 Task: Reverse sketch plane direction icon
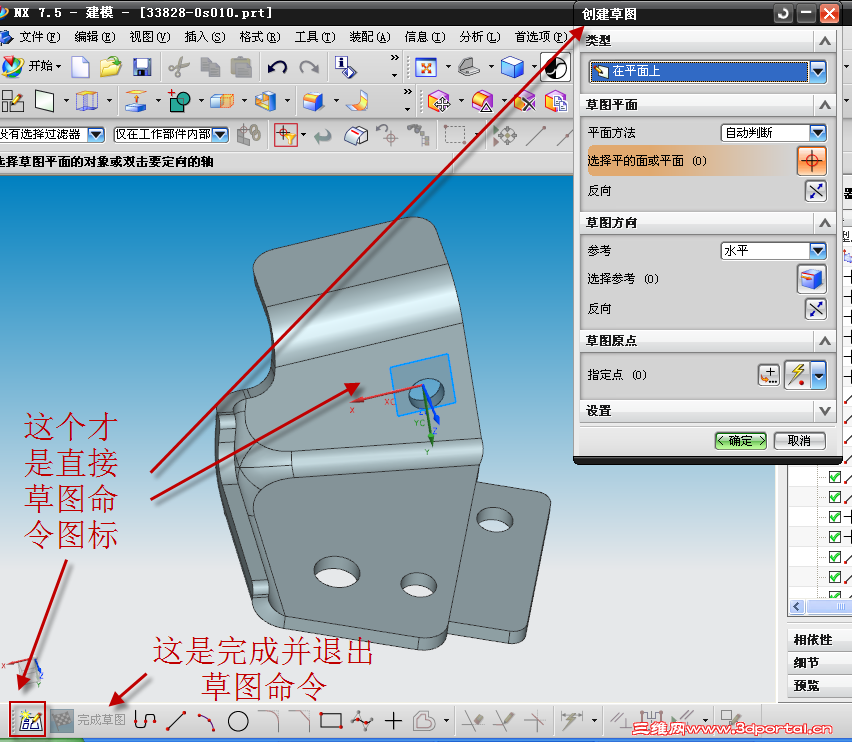[x=816, y=191]
